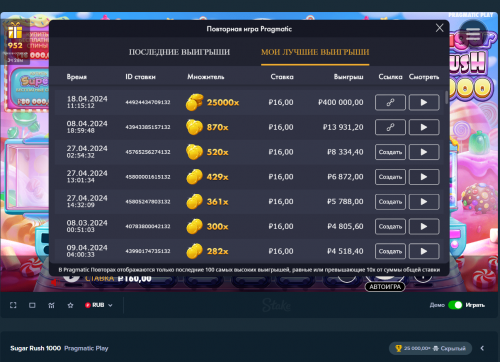Image resolution: width=500 pixels, height=362 pixels.
Task: Open the gift box bonus icon
Action: (x=15, y=32)
